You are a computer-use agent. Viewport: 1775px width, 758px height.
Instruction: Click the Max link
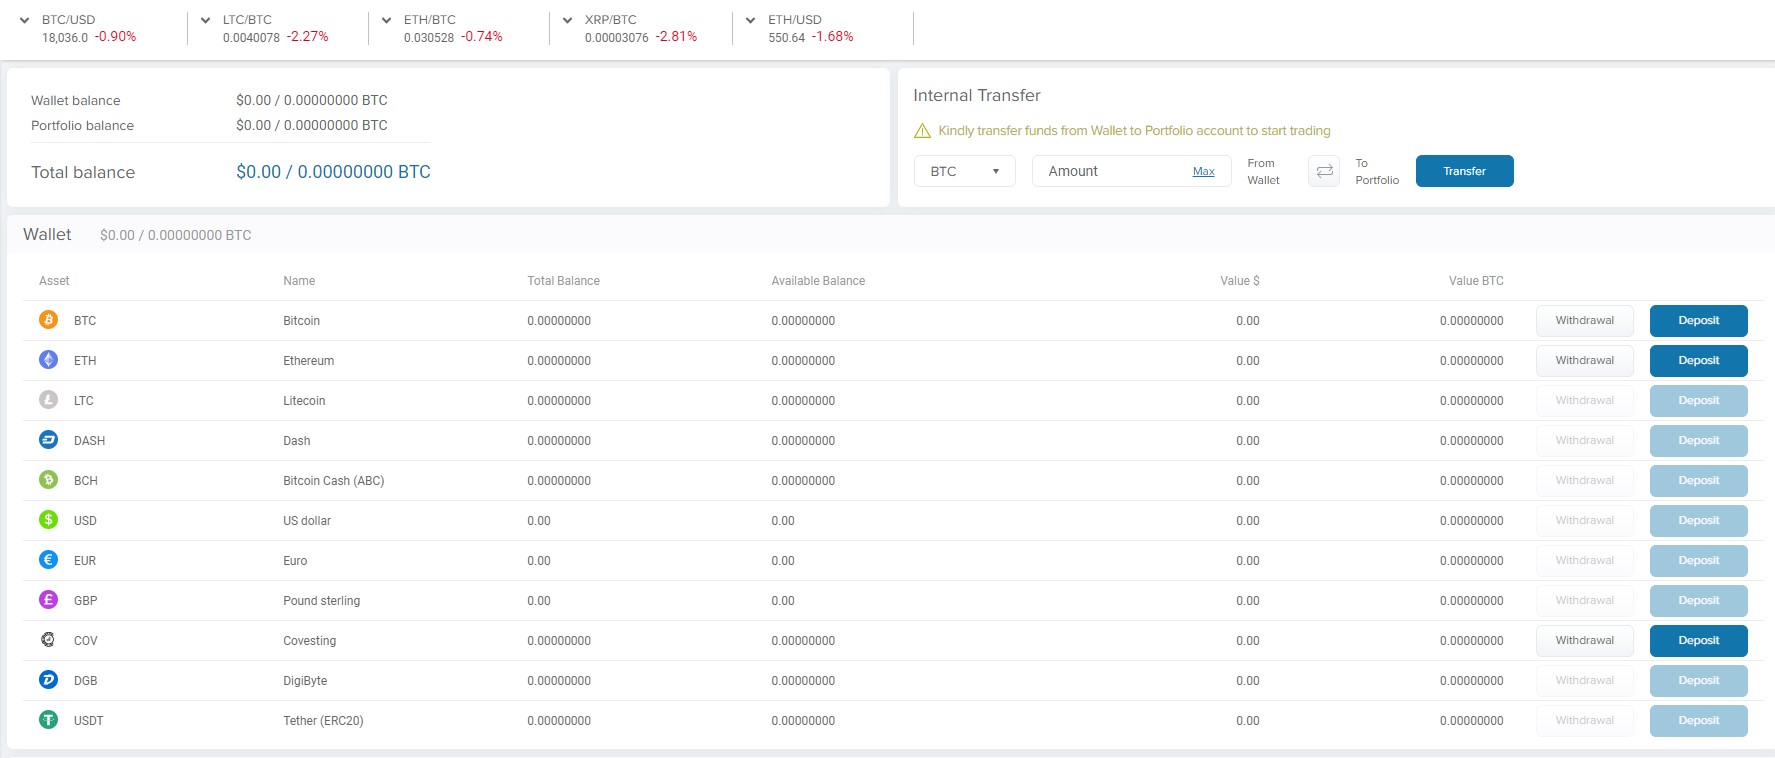pyautogui.click(x=1204, y=172)
